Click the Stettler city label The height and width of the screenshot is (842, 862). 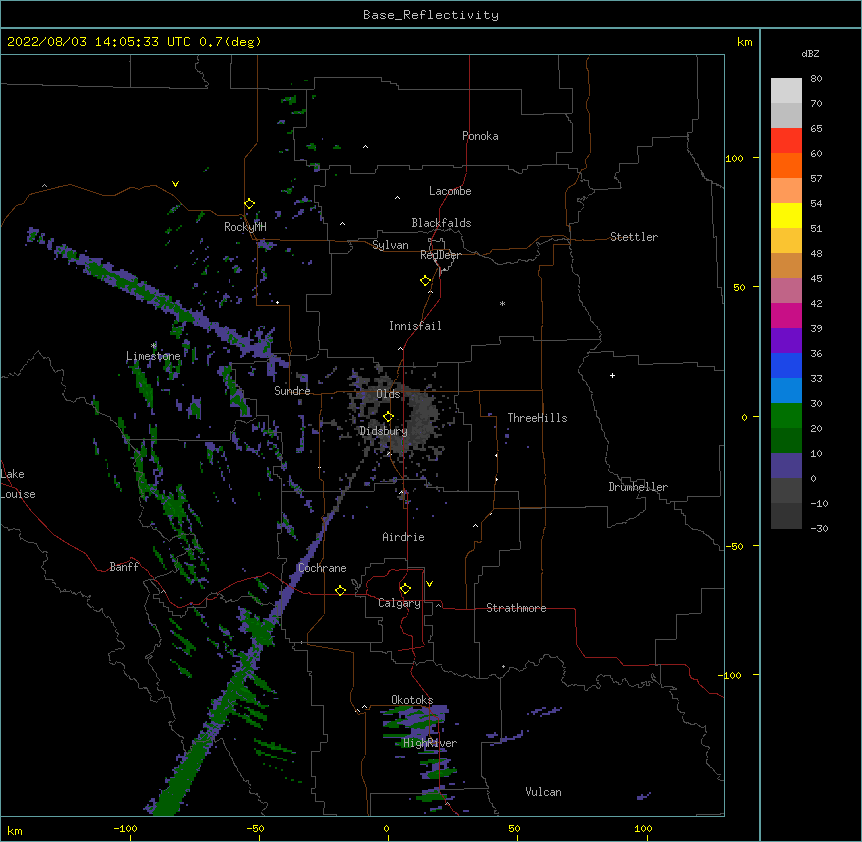(634, 237)
